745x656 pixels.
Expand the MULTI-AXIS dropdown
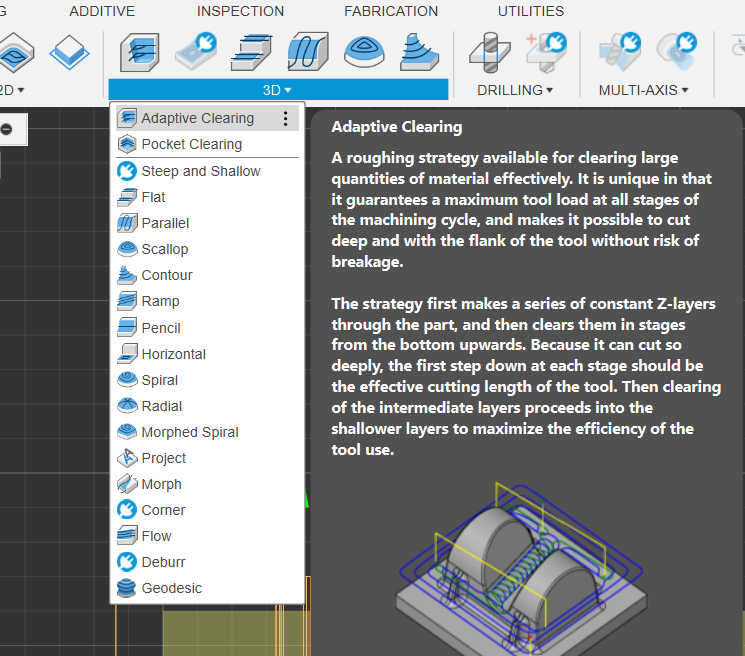[643, 90]
